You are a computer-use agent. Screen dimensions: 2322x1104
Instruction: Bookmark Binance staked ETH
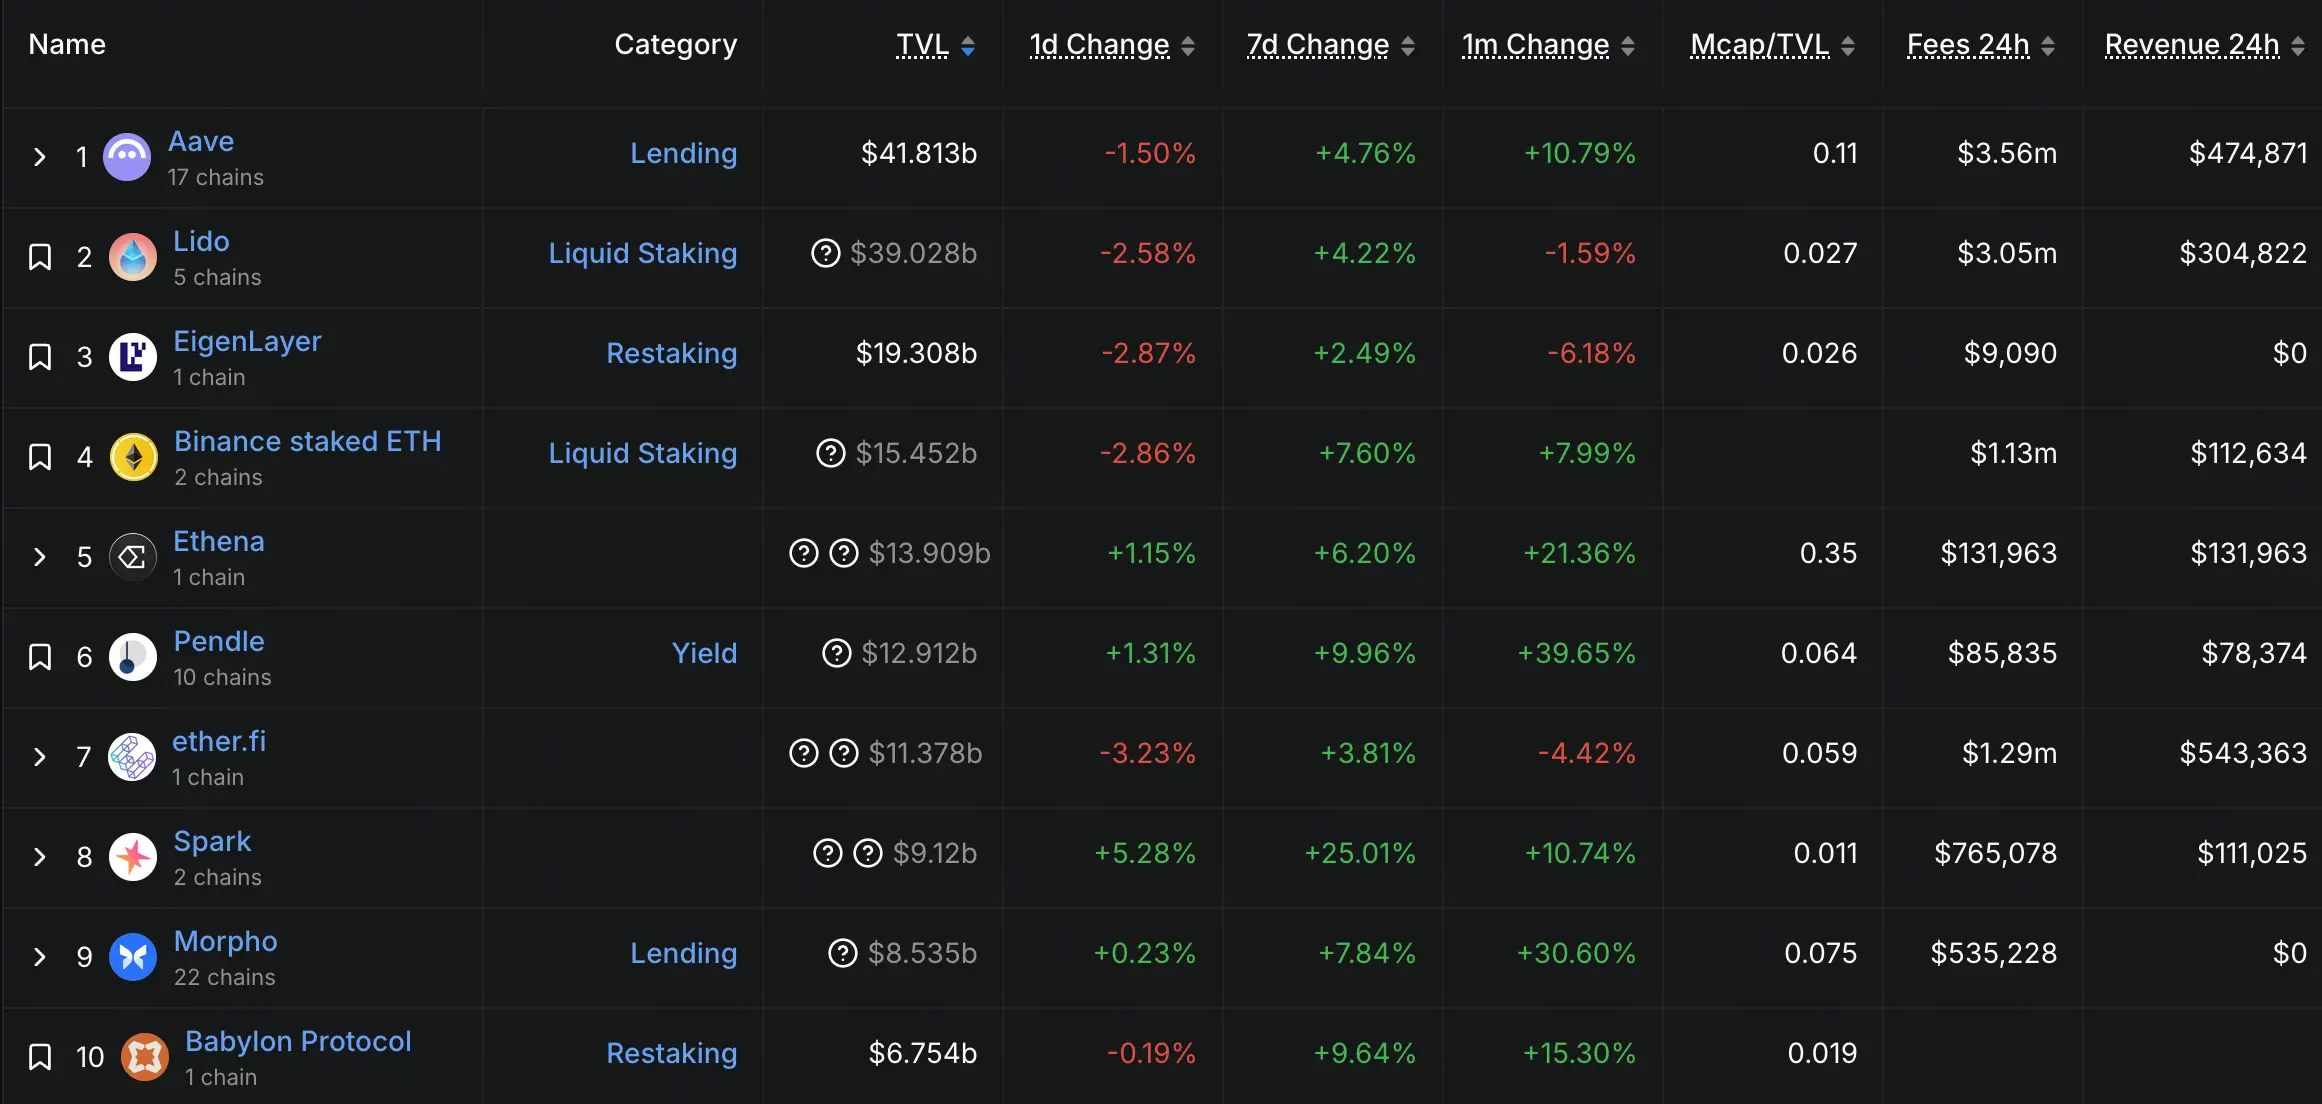point(40,457)
